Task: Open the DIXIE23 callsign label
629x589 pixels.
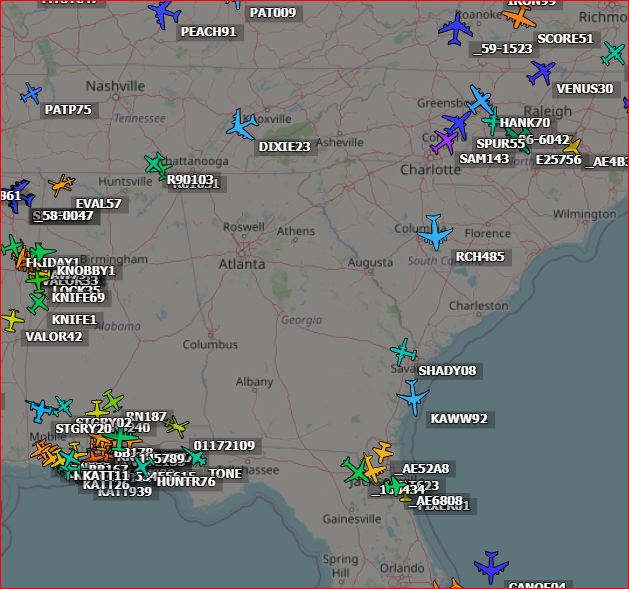Action: pyautogui.click(x=284, y=147)
